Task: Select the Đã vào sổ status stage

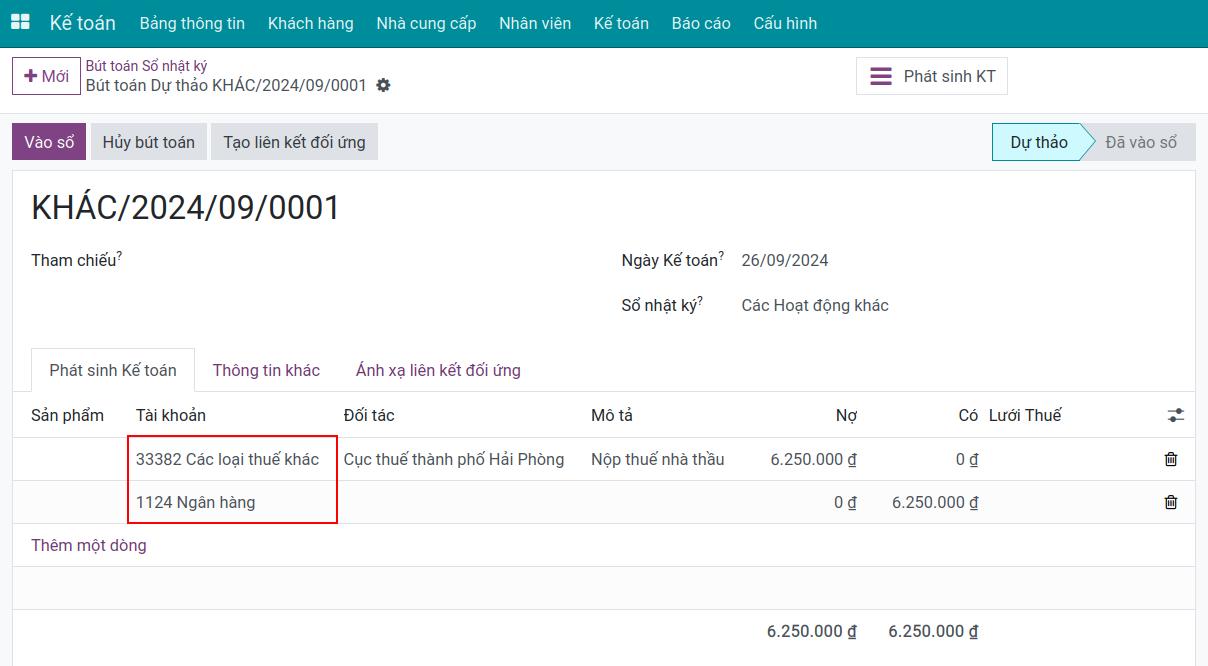Action: (1141, 142)
